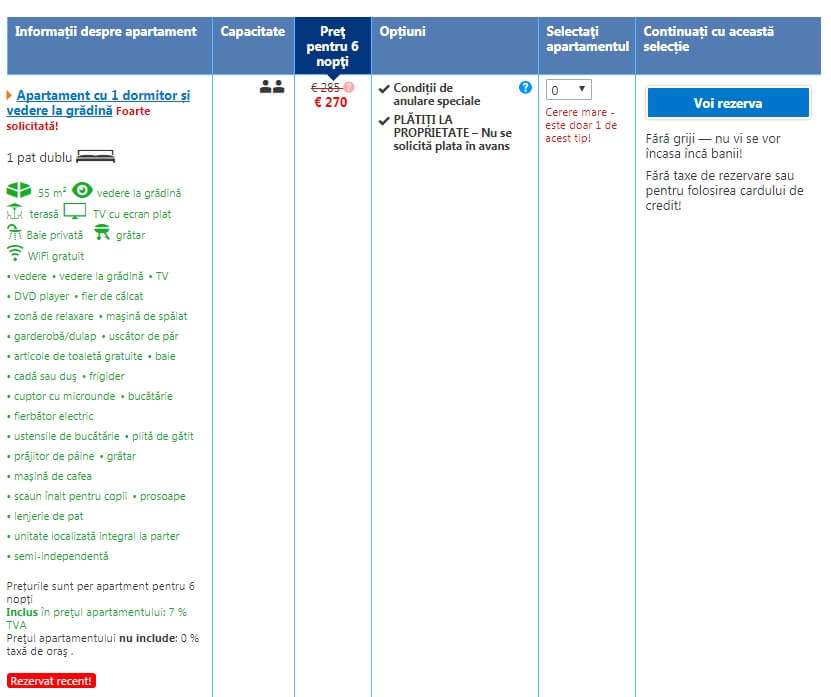This screenshot has width=831, height=697.
Task: Click the two-person capacity icon
Action: coord(271,87)
